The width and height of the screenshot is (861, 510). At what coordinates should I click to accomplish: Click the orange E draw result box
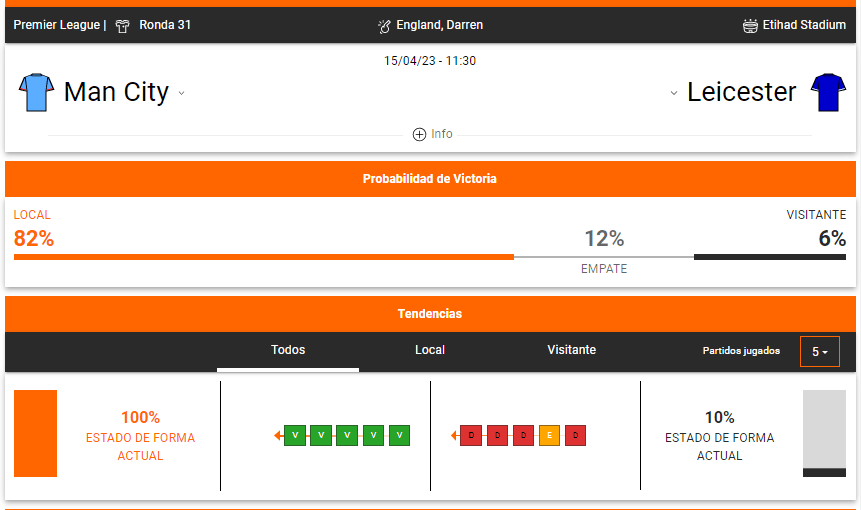point(549,435)
